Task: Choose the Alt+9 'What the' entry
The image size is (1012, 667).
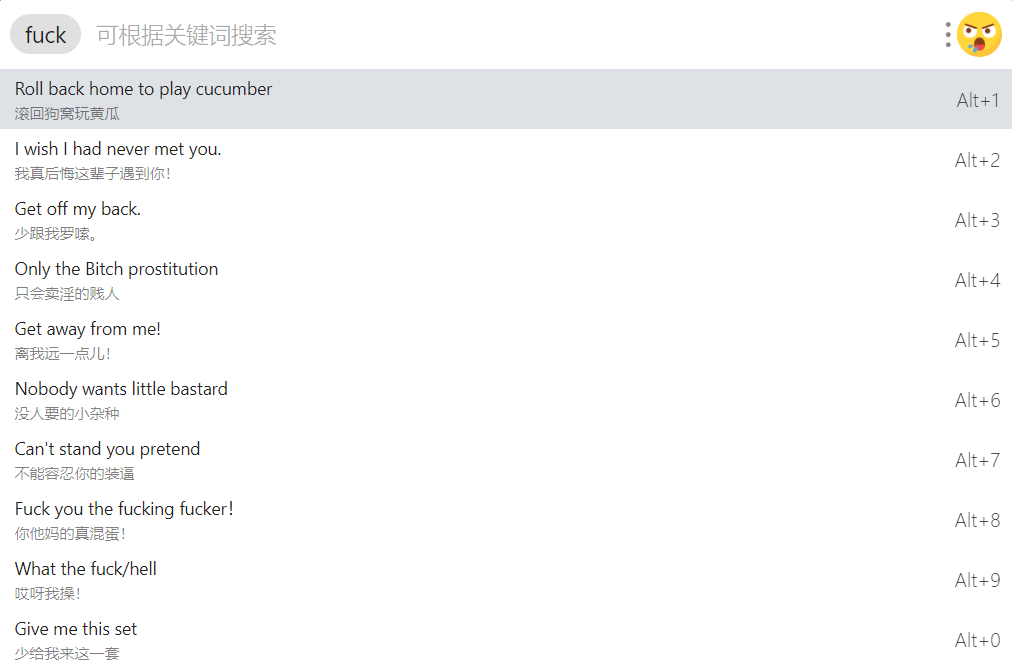Action: coord(506,580)
